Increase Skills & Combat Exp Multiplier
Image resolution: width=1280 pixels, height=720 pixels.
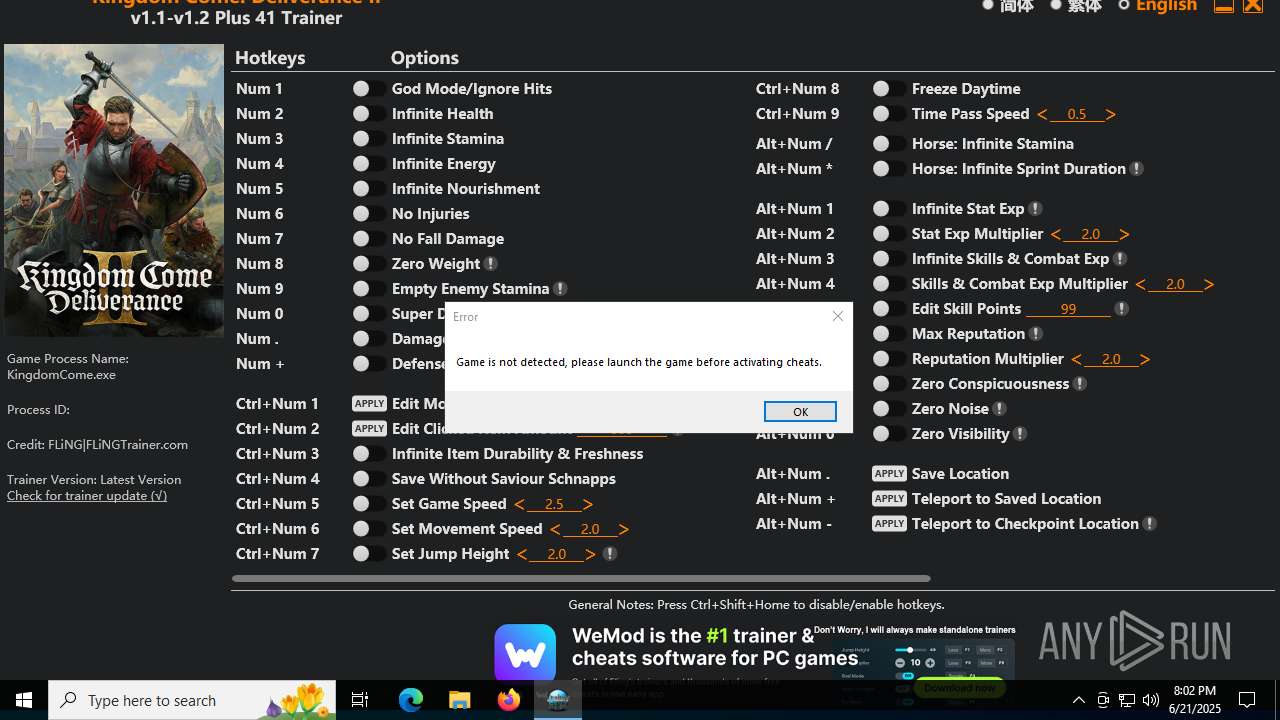tap(1209, 285)
